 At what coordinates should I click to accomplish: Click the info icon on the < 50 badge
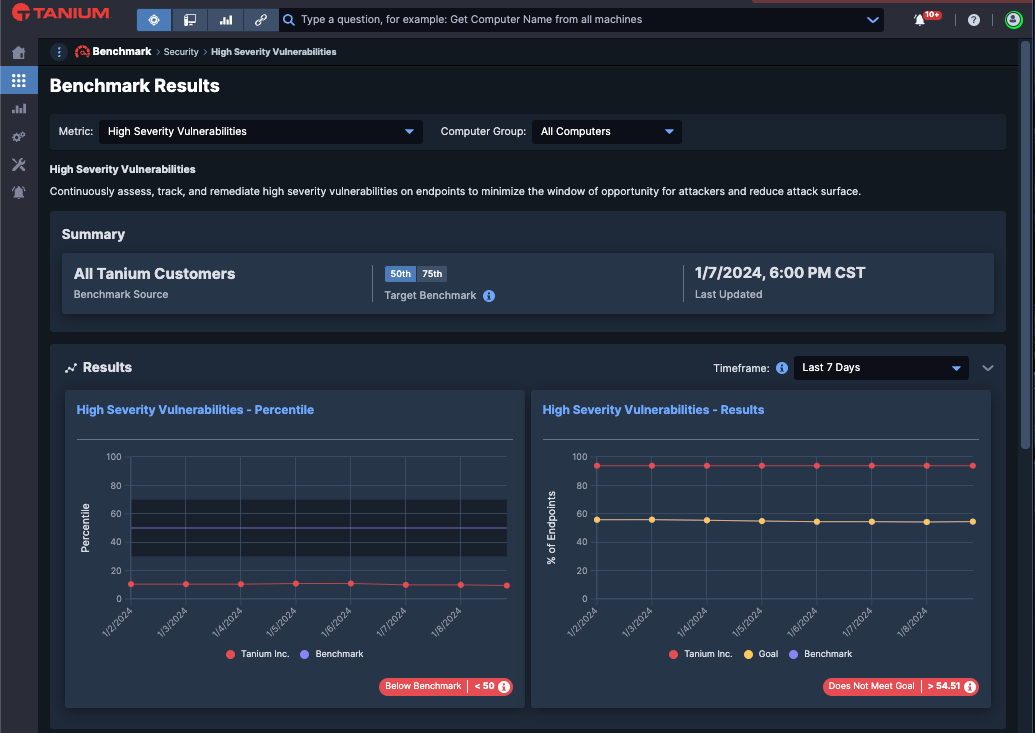[504, 687]
